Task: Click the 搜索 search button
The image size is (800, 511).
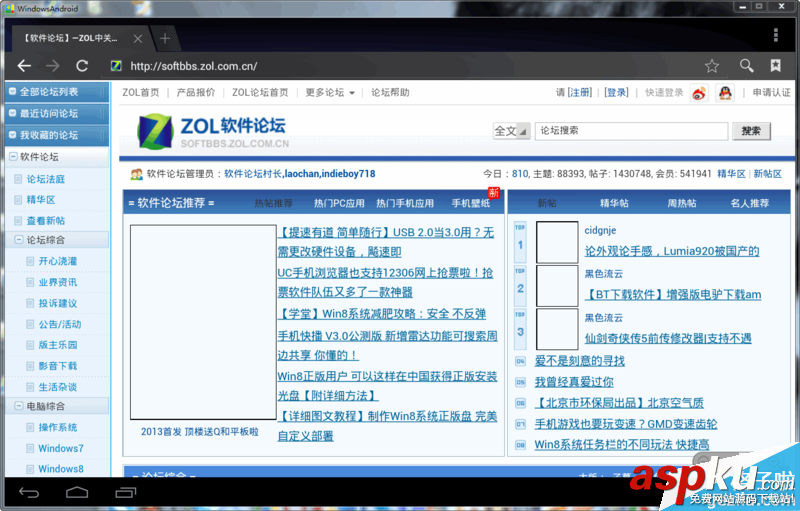Action: tap(751, 131)
